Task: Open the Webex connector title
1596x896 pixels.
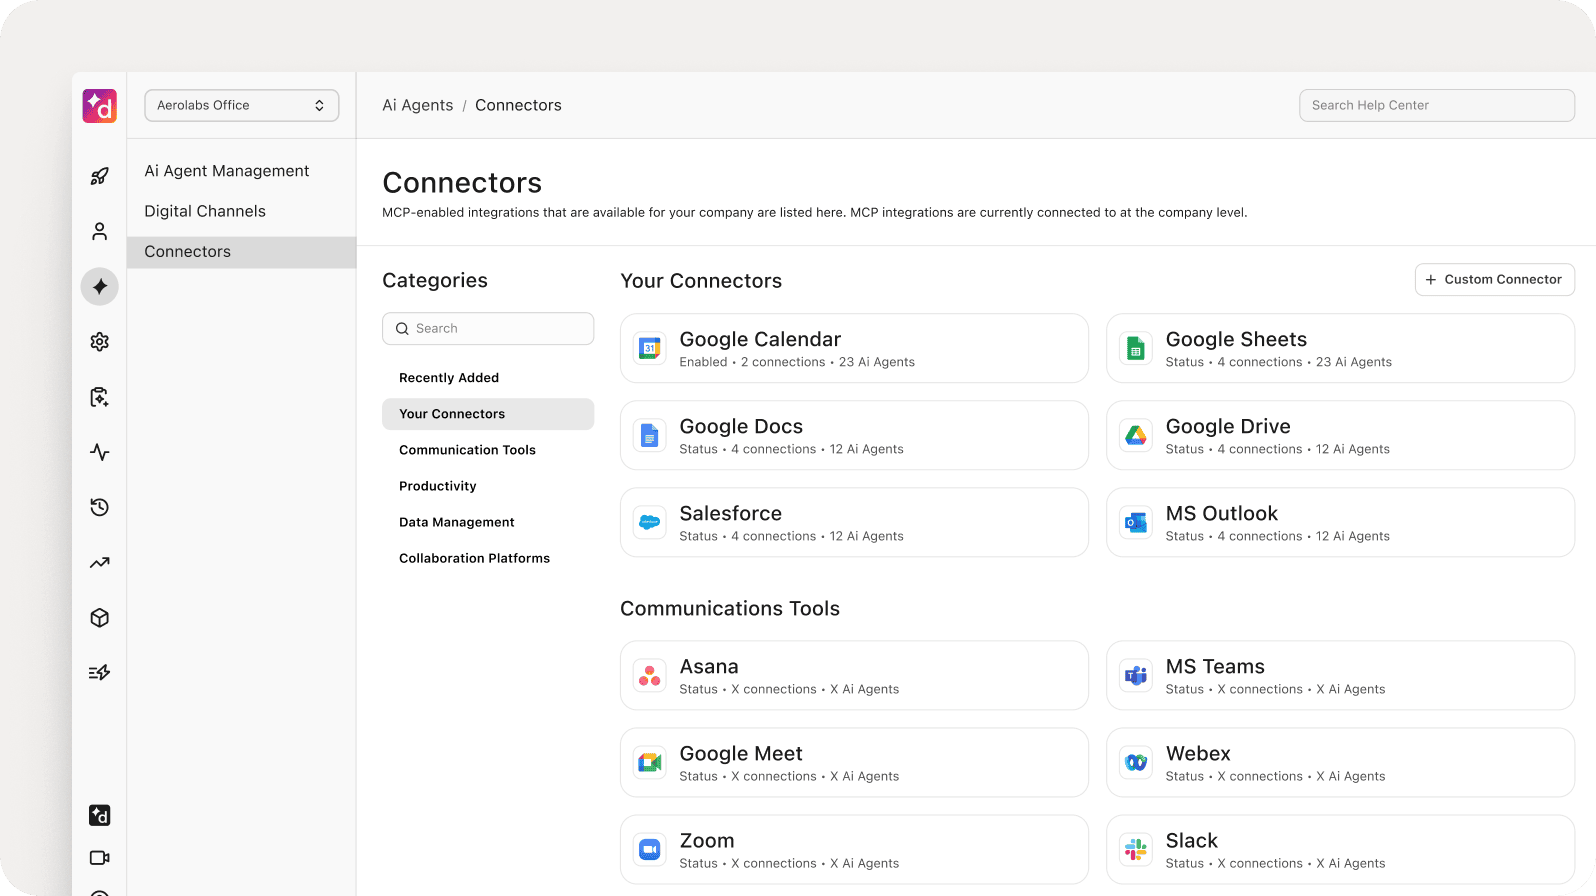Action: [1198, 754]
